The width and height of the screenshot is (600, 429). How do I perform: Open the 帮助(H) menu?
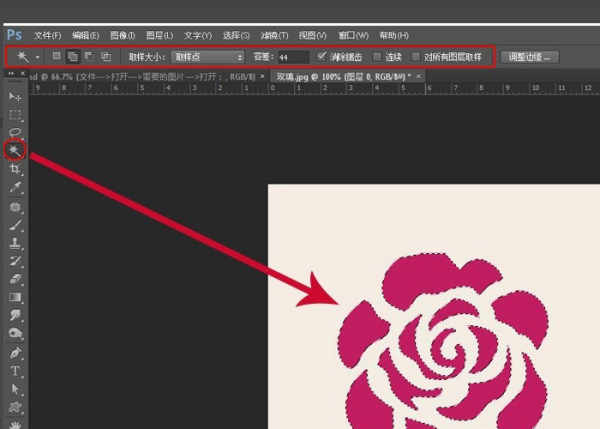(394, 36)
